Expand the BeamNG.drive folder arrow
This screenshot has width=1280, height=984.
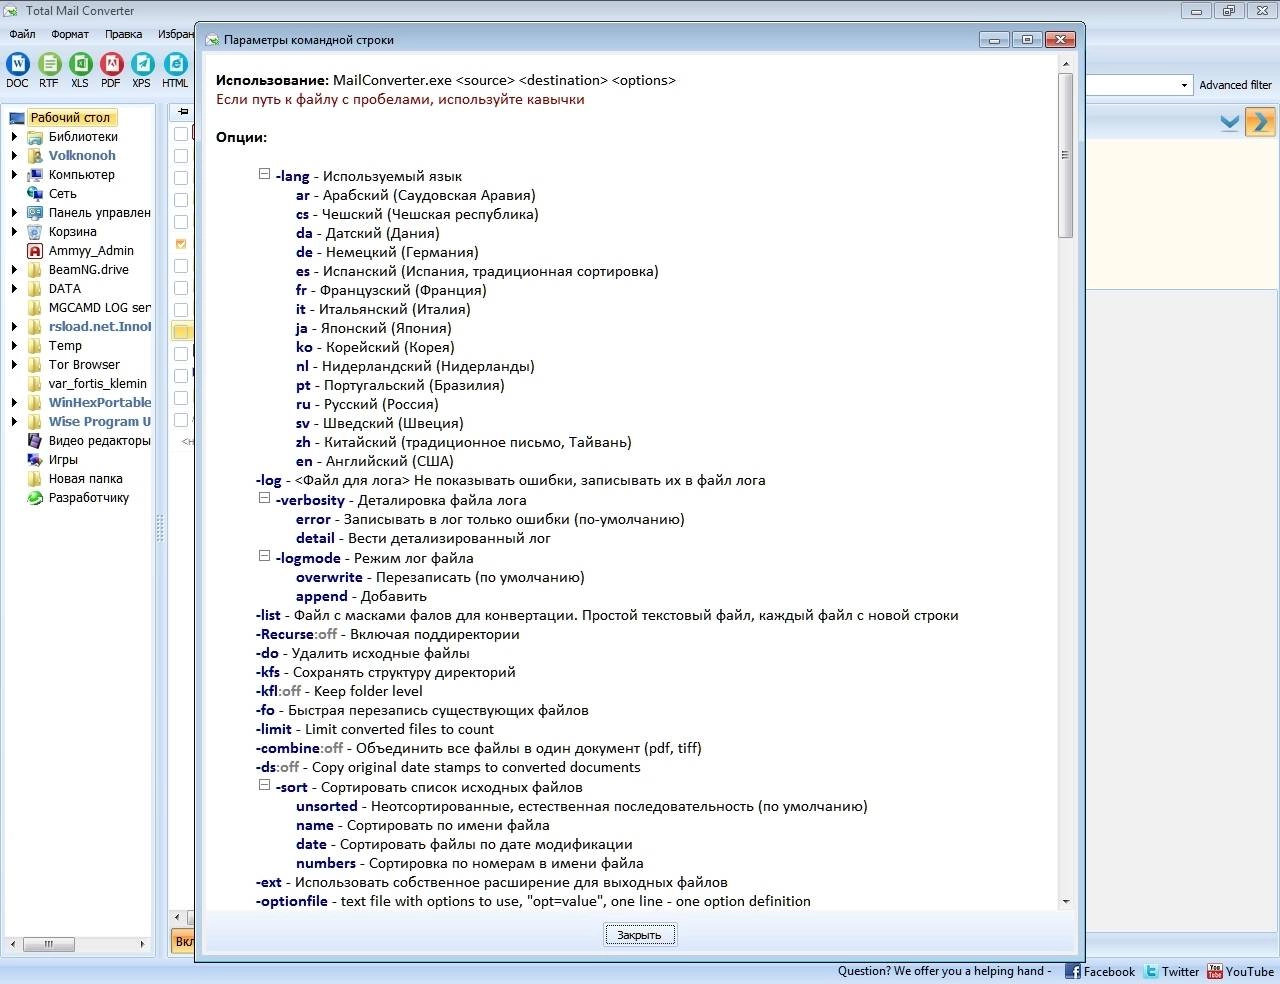coord(14,270)
